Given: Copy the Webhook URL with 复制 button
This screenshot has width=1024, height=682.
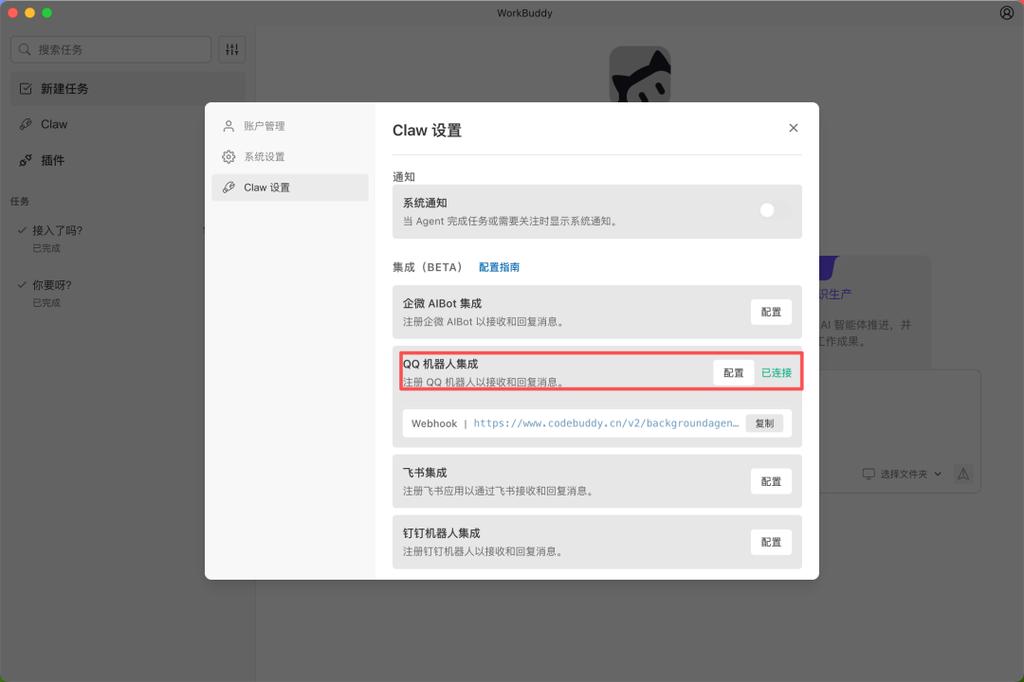Looking at the screenshot, I should pyautogui.click(x=765, y=423).
